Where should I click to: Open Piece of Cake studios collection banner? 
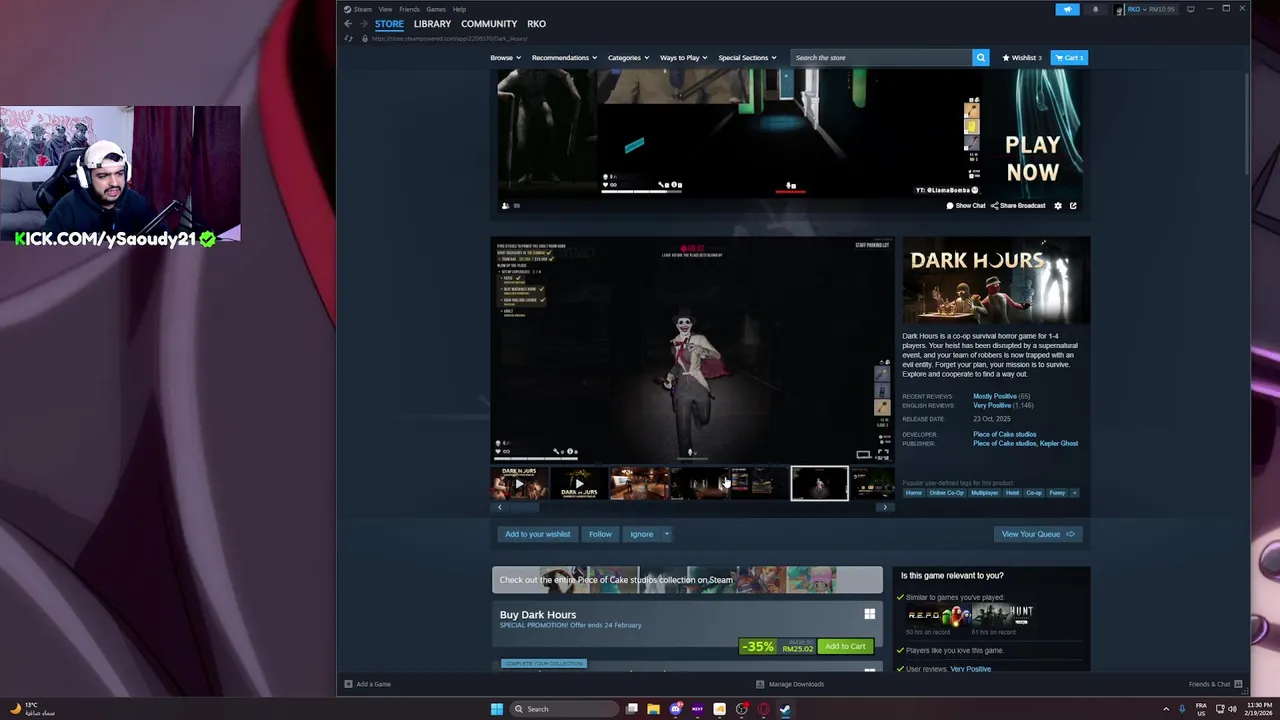[x=687, y=580]
